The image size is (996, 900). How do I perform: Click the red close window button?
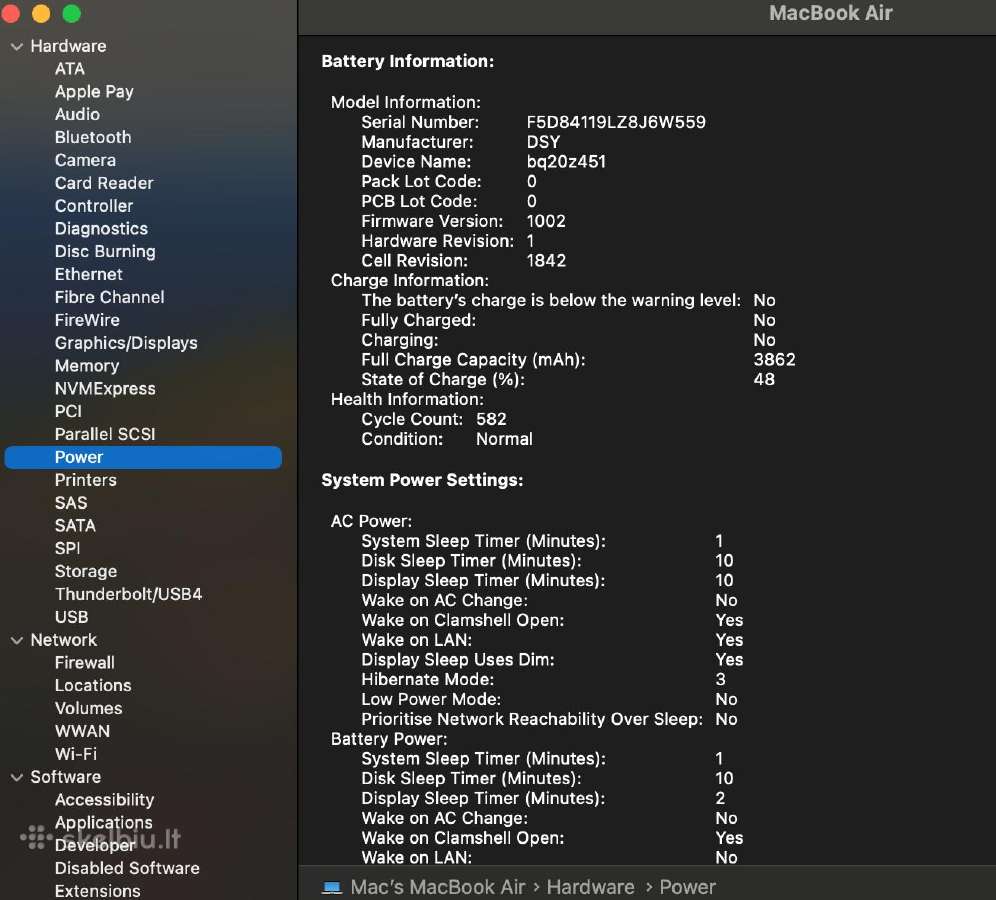[9, 13]
